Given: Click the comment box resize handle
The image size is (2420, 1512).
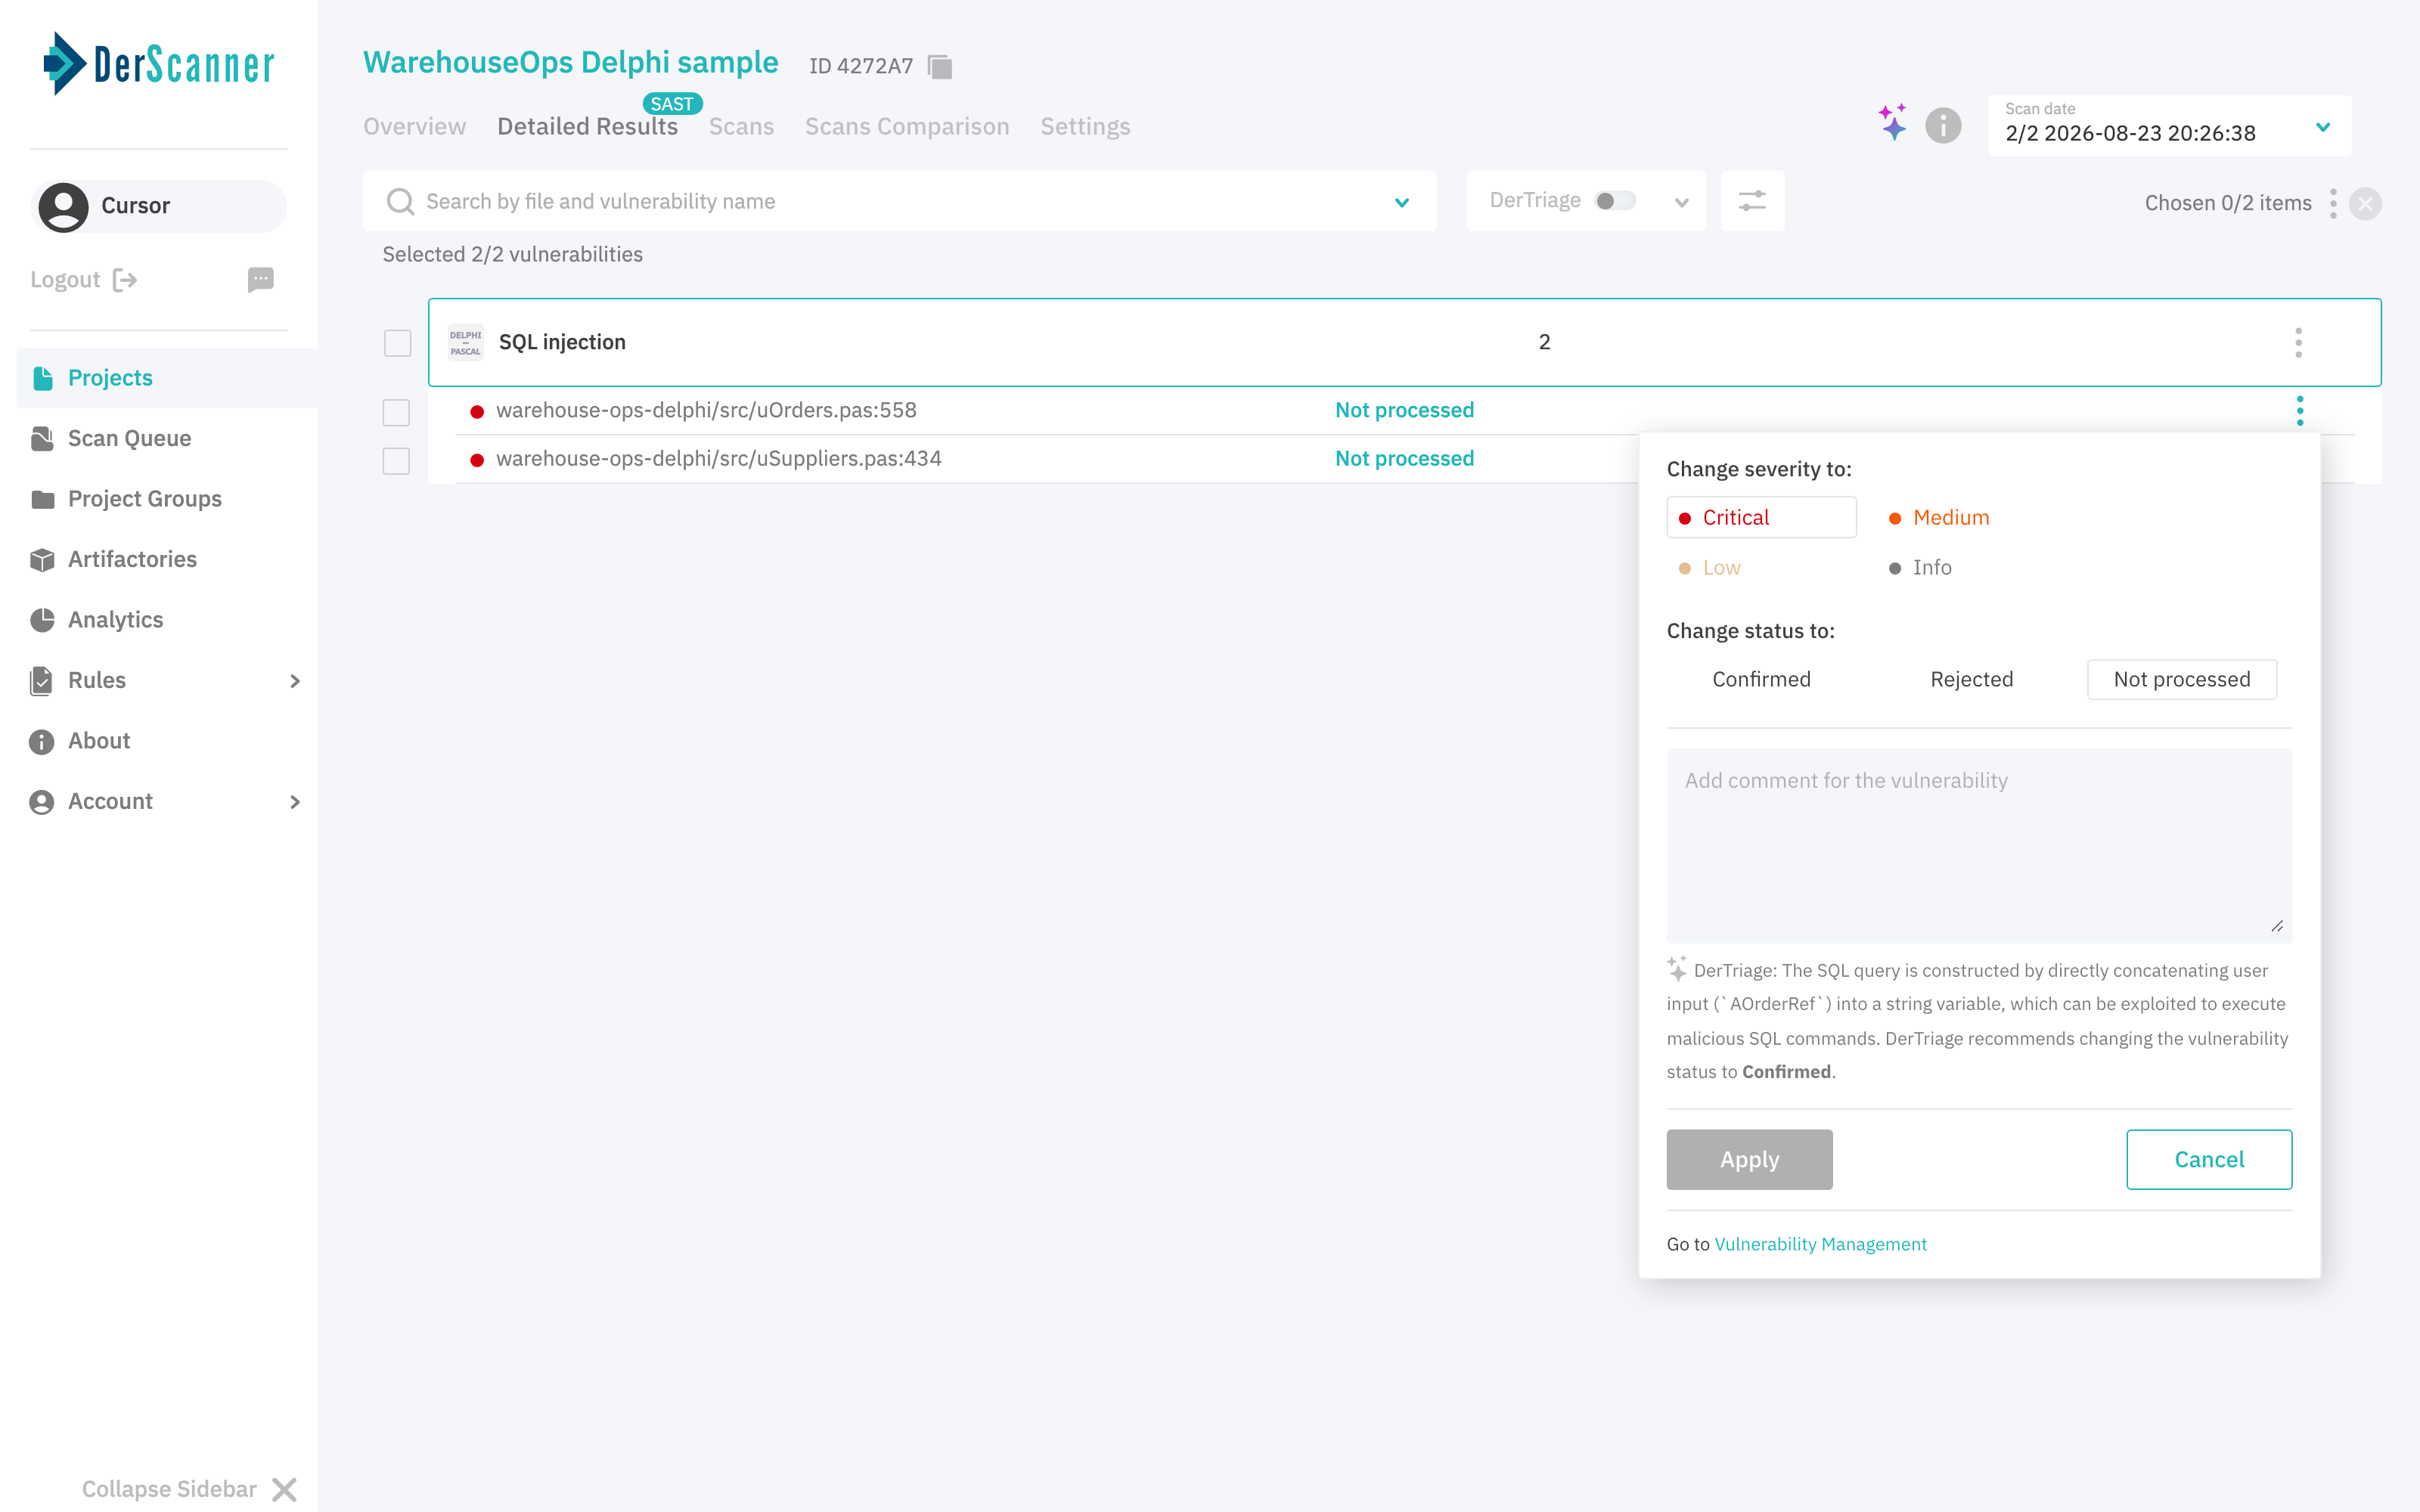Looking at the screenshot, I should pos(2277,926).
